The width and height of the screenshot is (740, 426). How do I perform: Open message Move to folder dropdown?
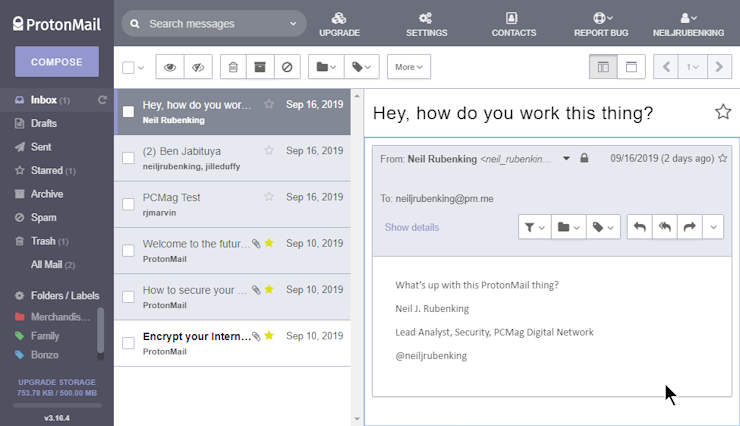pyautogui.click(x=569, y=227)
